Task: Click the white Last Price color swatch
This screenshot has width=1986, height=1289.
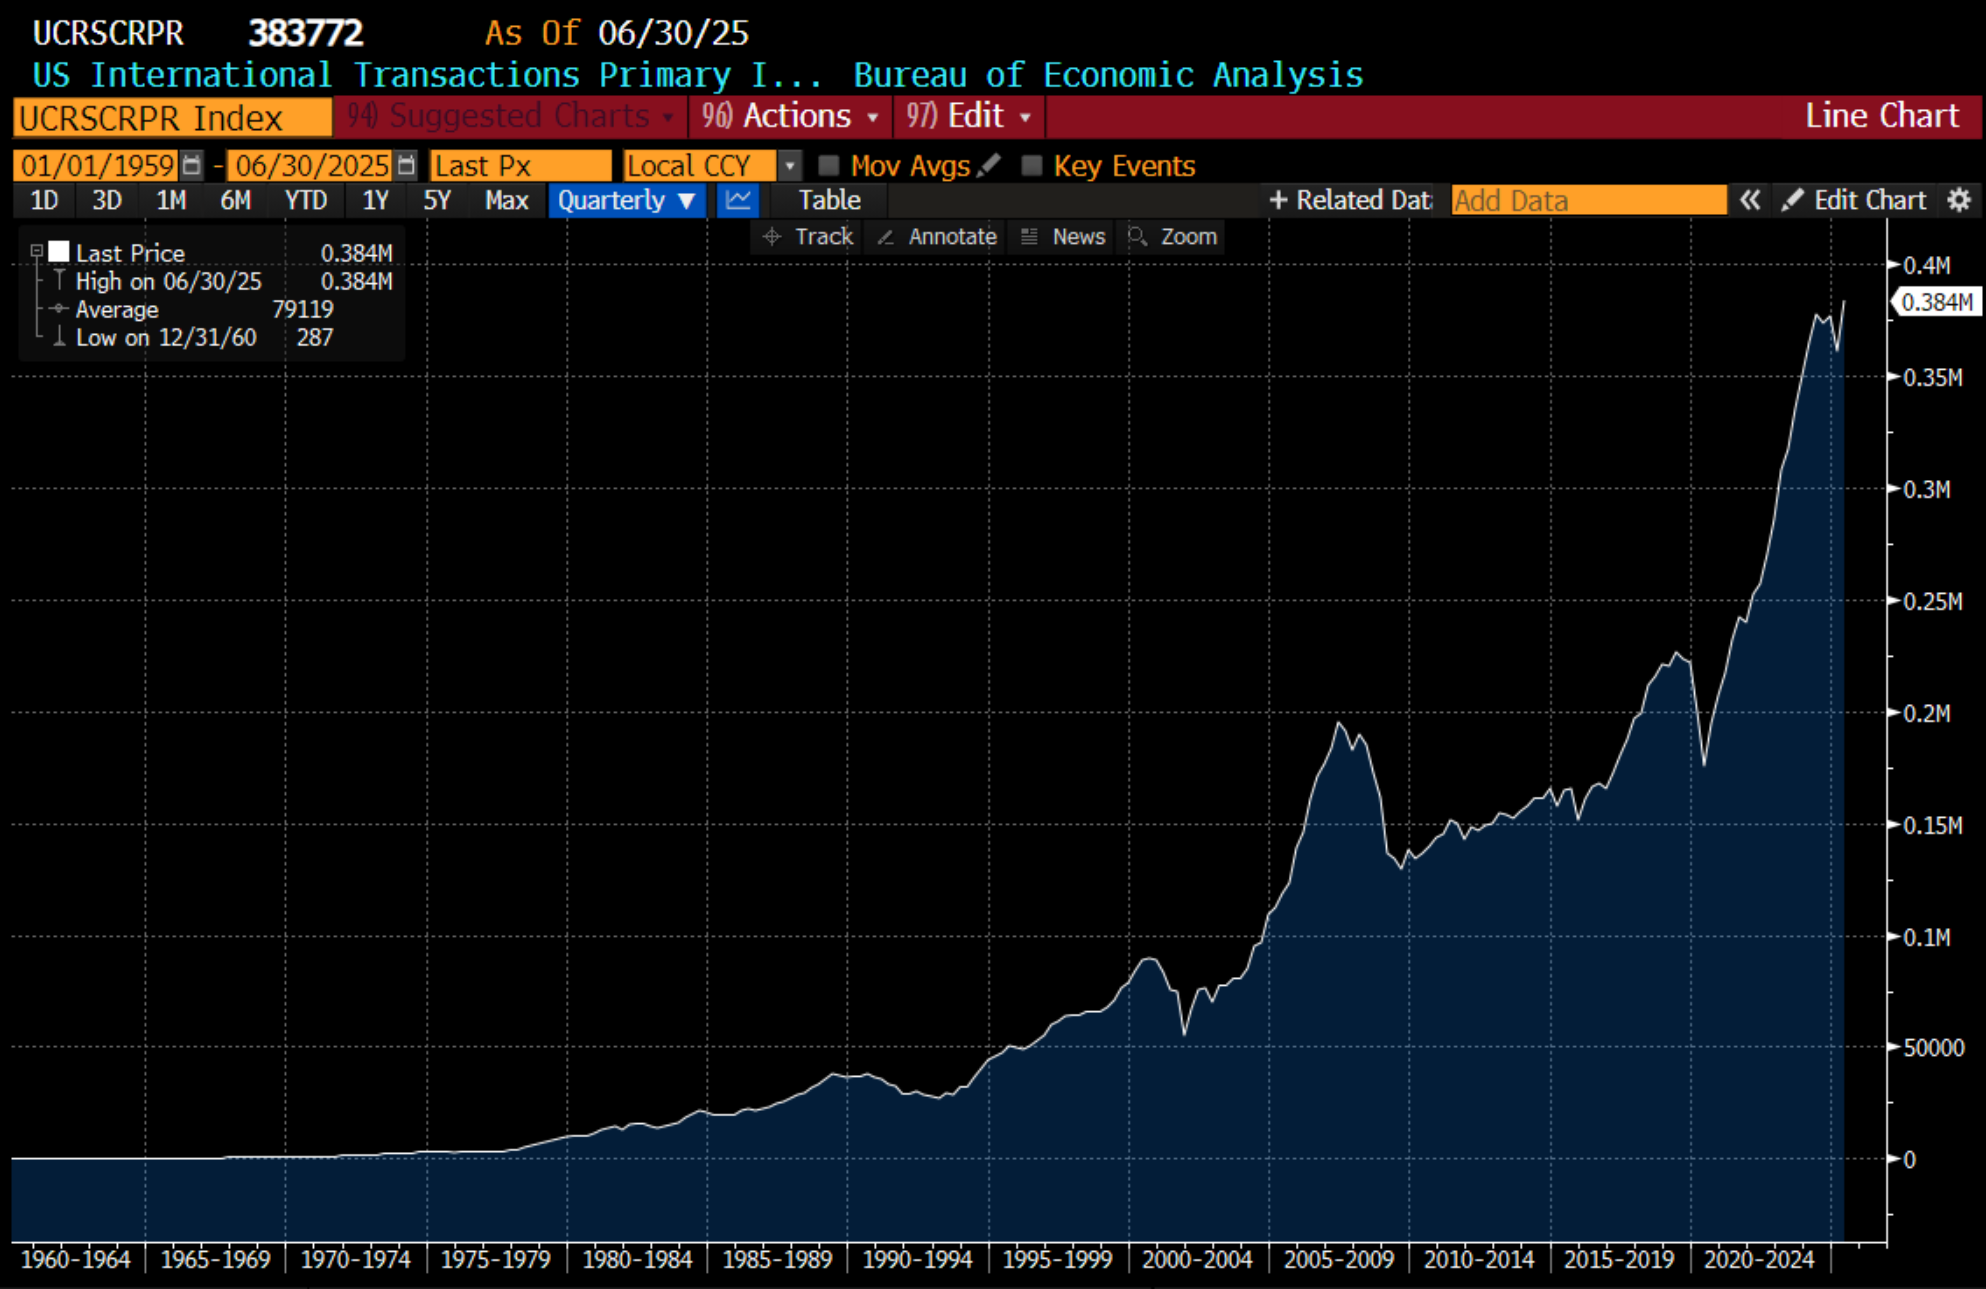Action: pos(59,251)
